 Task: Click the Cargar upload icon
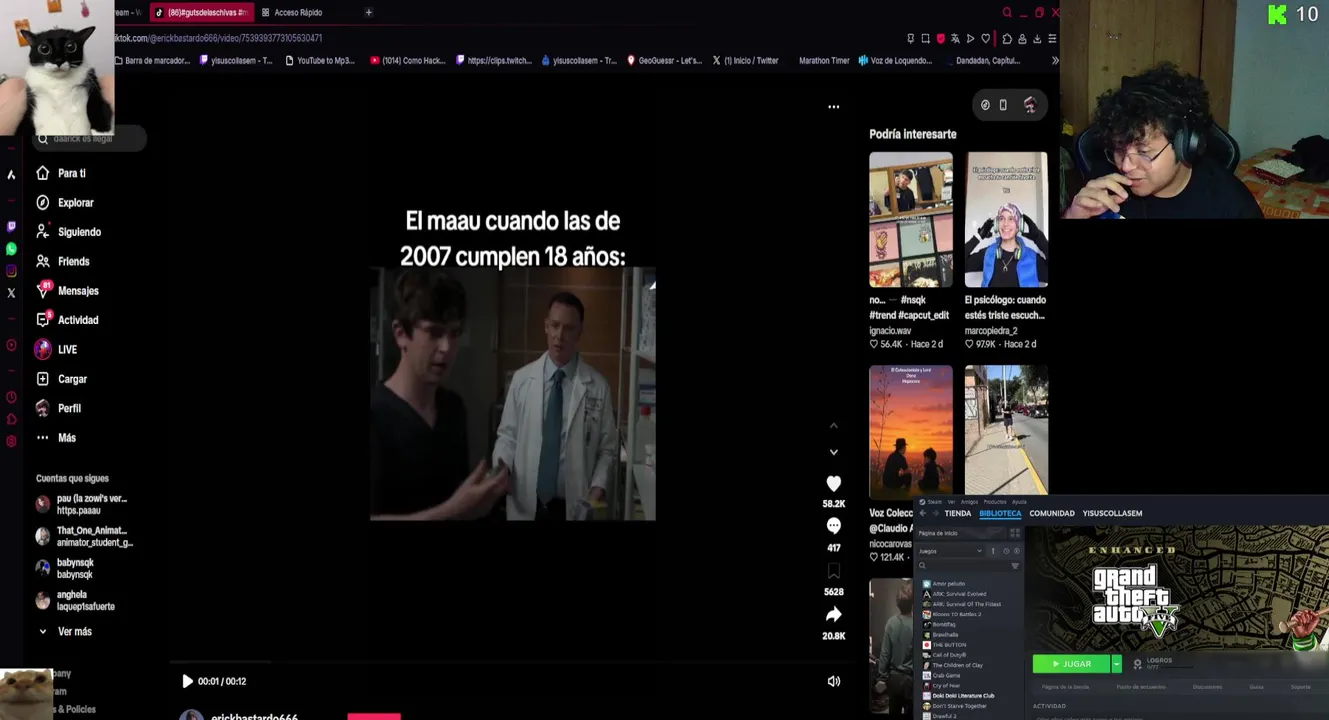tap(43, 379)
